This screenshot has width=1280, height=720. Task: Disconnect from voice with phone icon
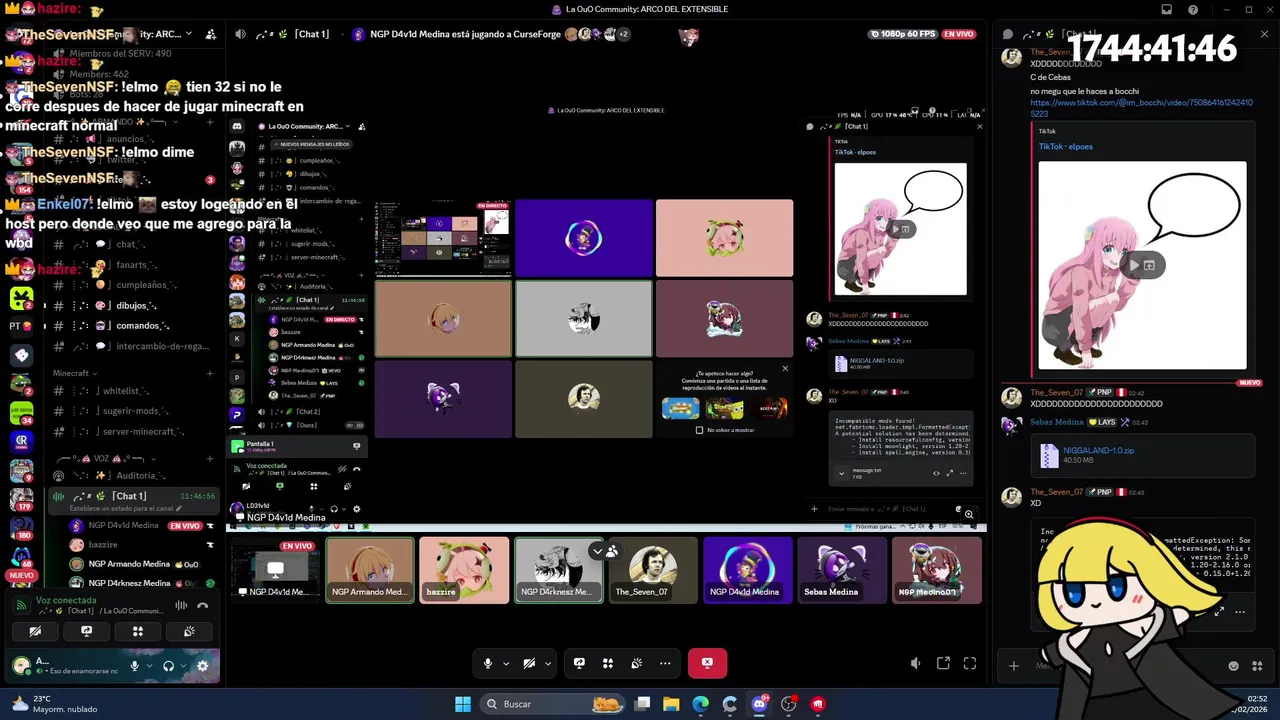203,605
